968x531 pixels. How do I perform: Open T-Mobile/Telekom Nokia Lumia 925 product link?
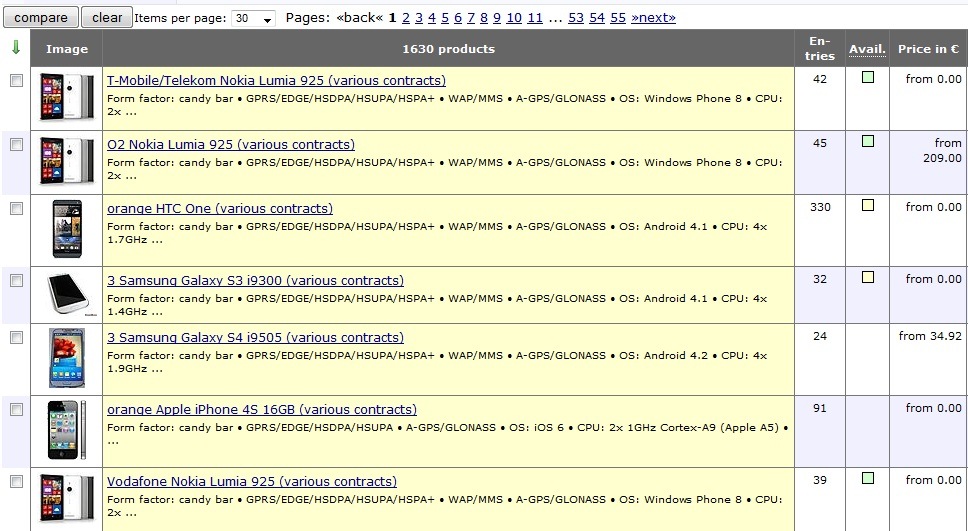point(276,80)
